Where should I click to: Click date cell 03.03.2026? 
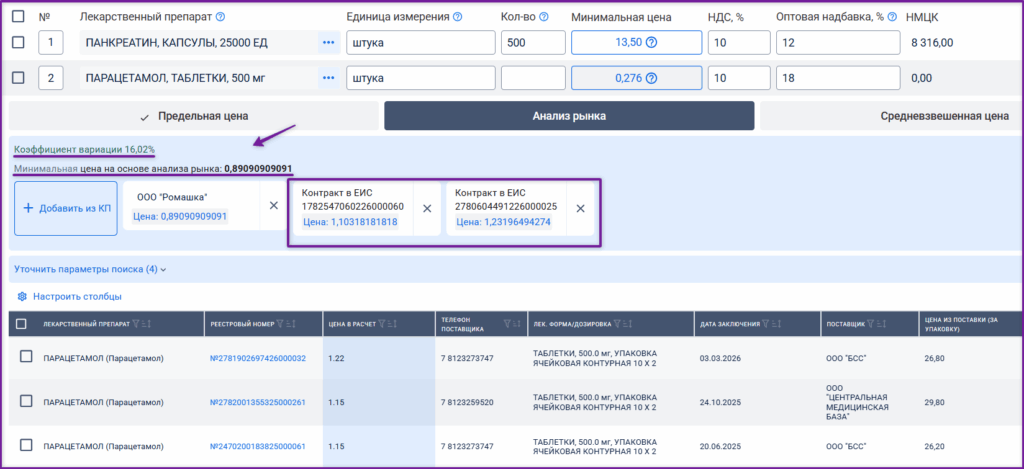(718, 358)
